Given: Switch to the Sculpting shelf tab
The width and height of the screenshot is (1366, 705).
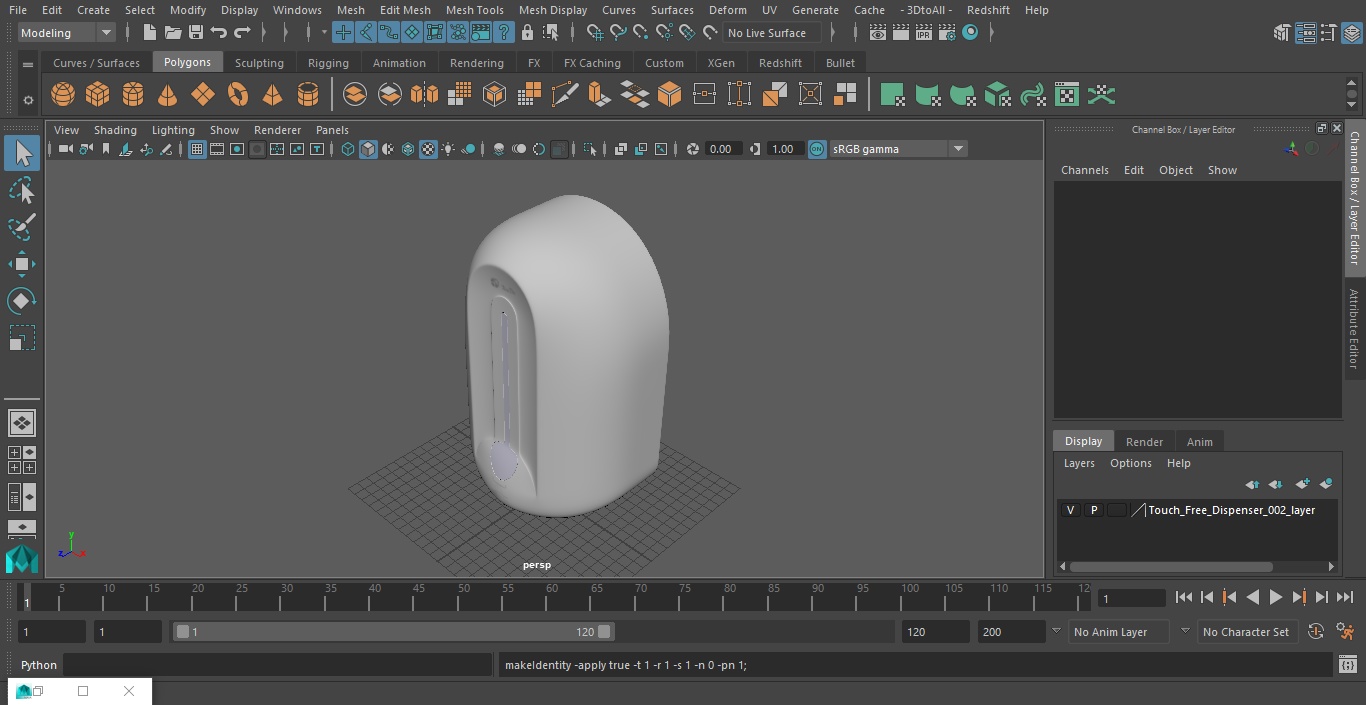Looking at the screenshot, I should click(259, 63).
